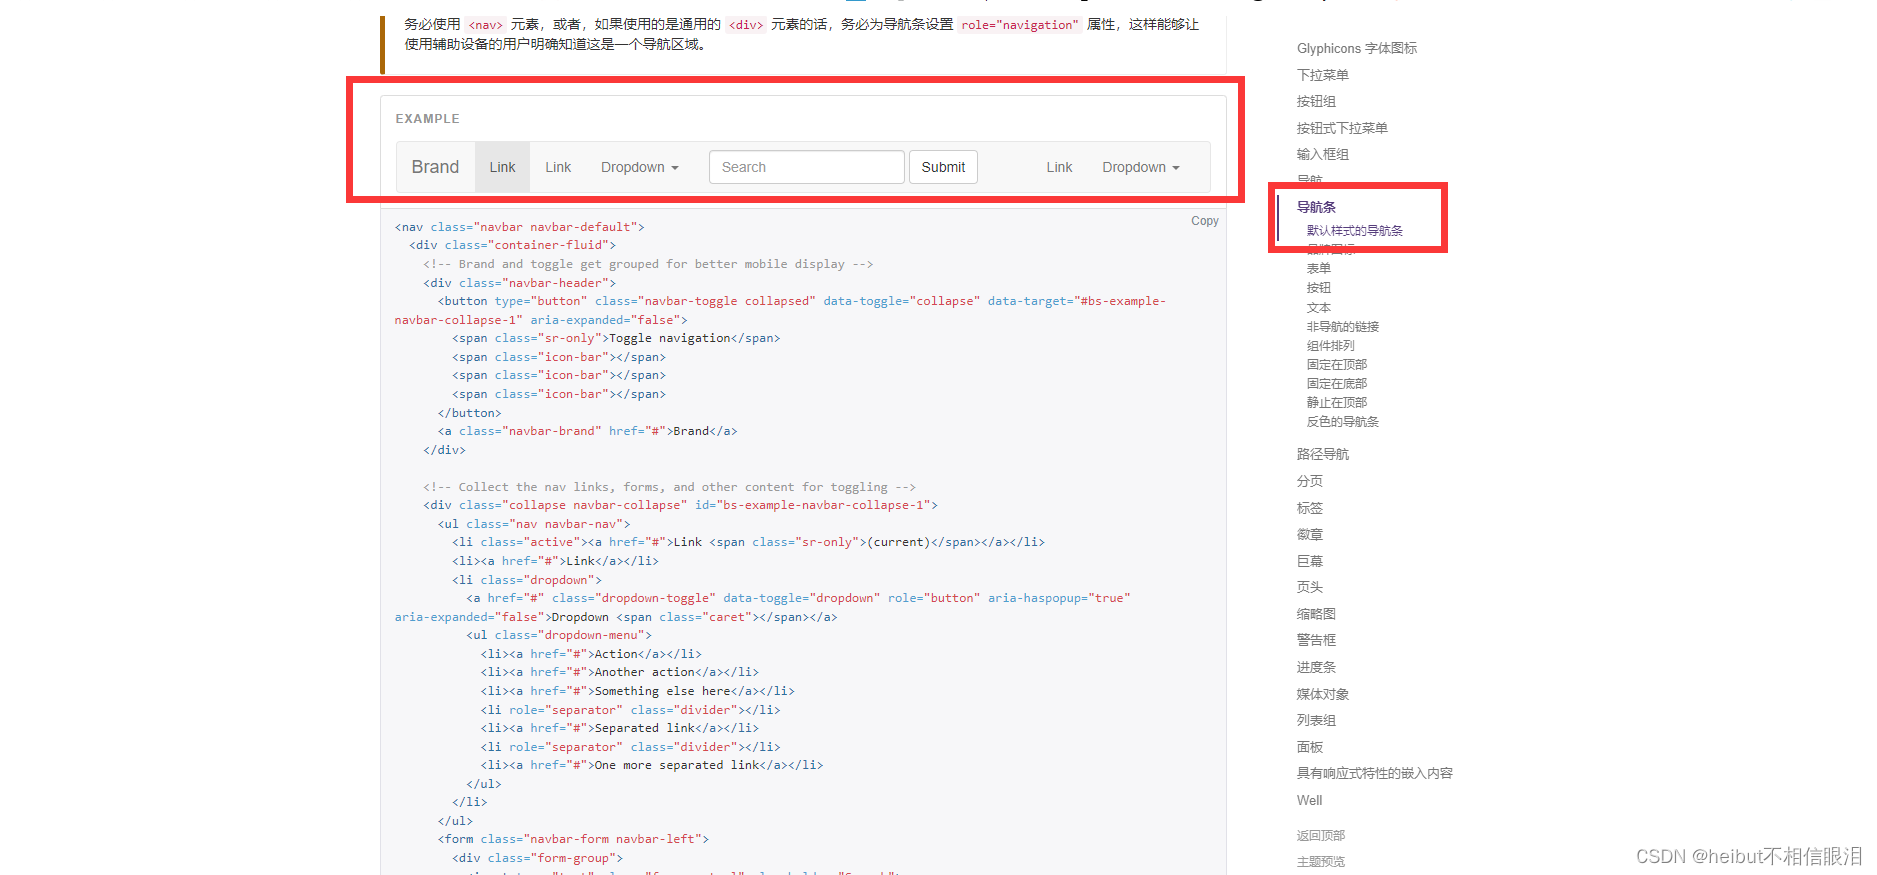Viewport: 1877px width, 875px height.
Task: Open 主题预览 link
Action: click(1320, 861)
